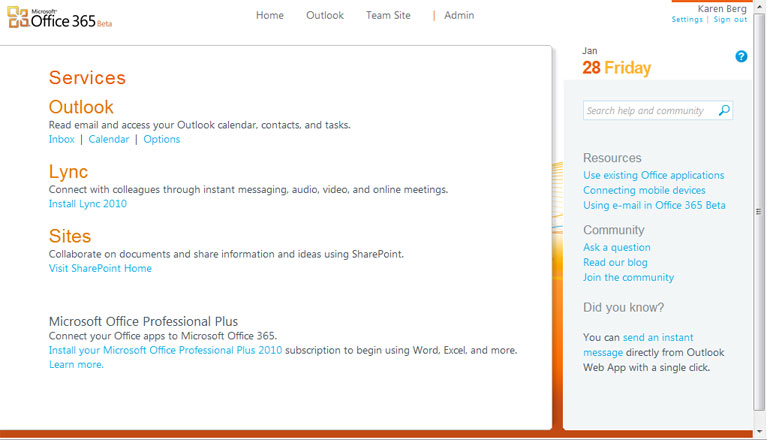The width and height of the screenshot is (767, 440).
Task: Open the Outlook navigation tab
Action: click(325, 16)
